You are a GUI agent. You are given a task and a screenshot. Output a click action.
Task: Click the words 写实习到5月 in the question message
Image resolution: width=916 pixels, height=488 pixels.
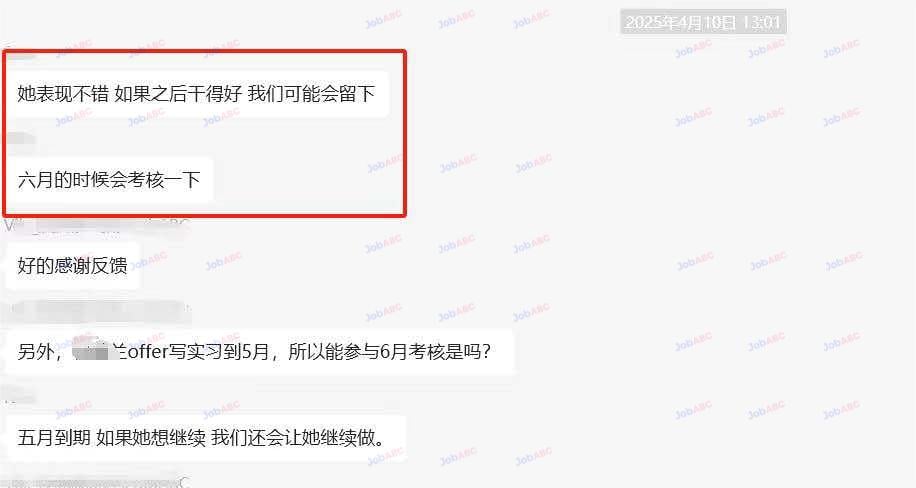click(x=218, y=352)
